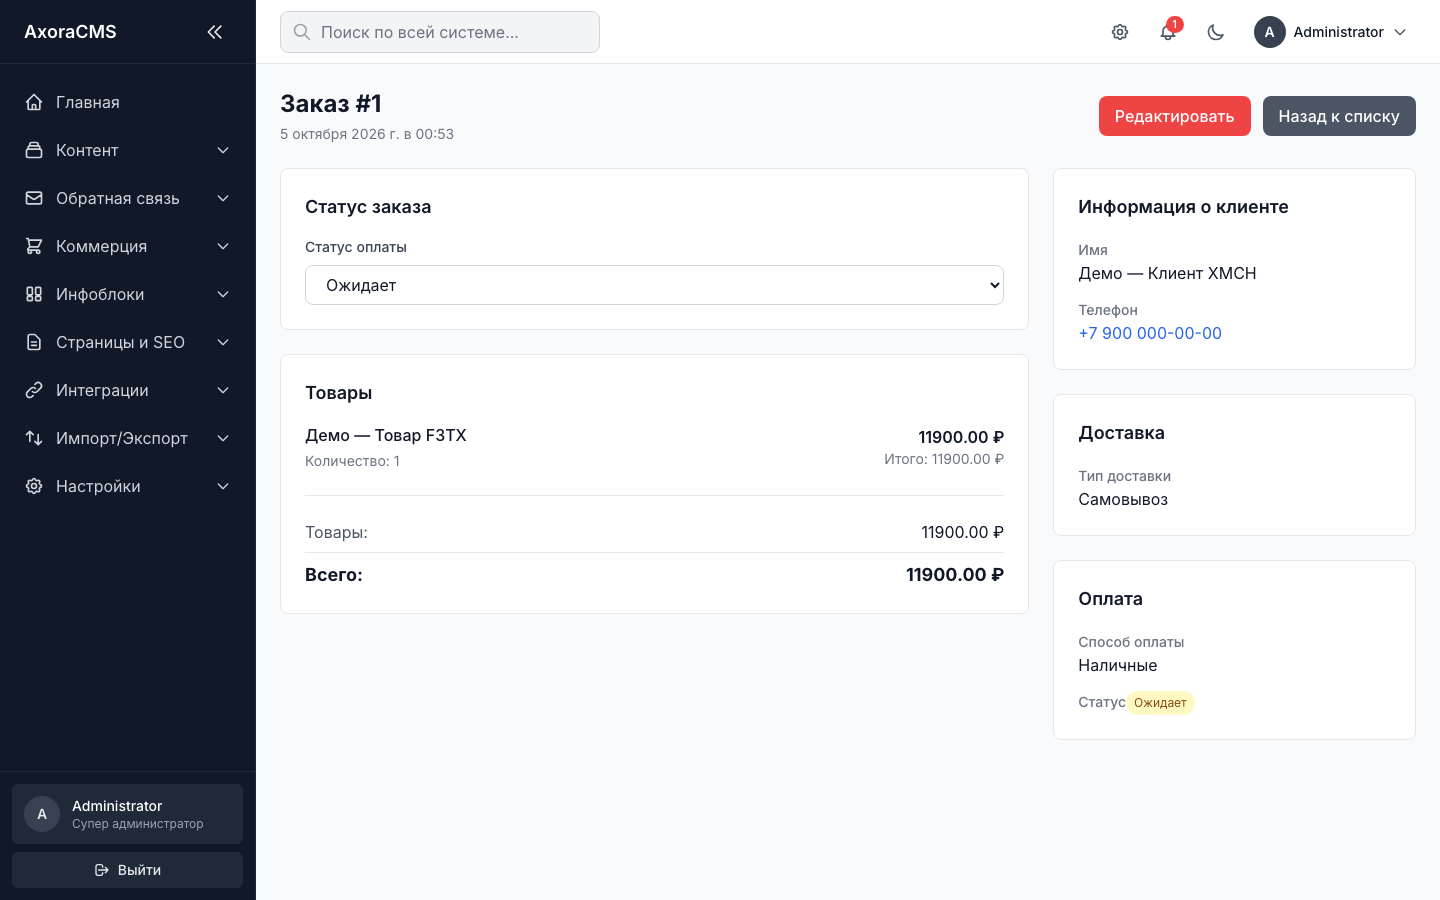Open notifications via the bell icon
This screenshot has height=900, width=1440.
[1168, 32]
